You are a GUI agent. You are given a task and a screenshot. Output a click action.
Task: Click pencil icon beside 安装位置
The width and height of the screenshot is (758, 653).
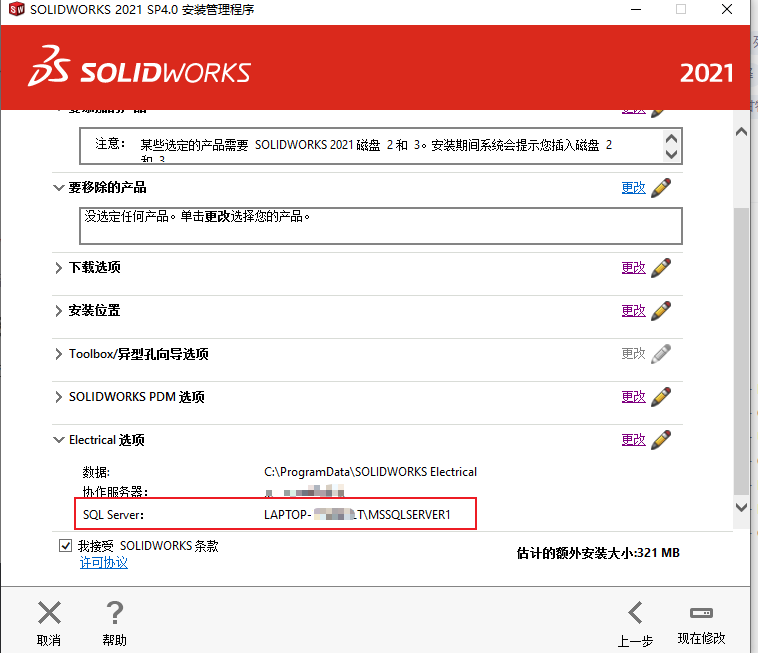661,310
